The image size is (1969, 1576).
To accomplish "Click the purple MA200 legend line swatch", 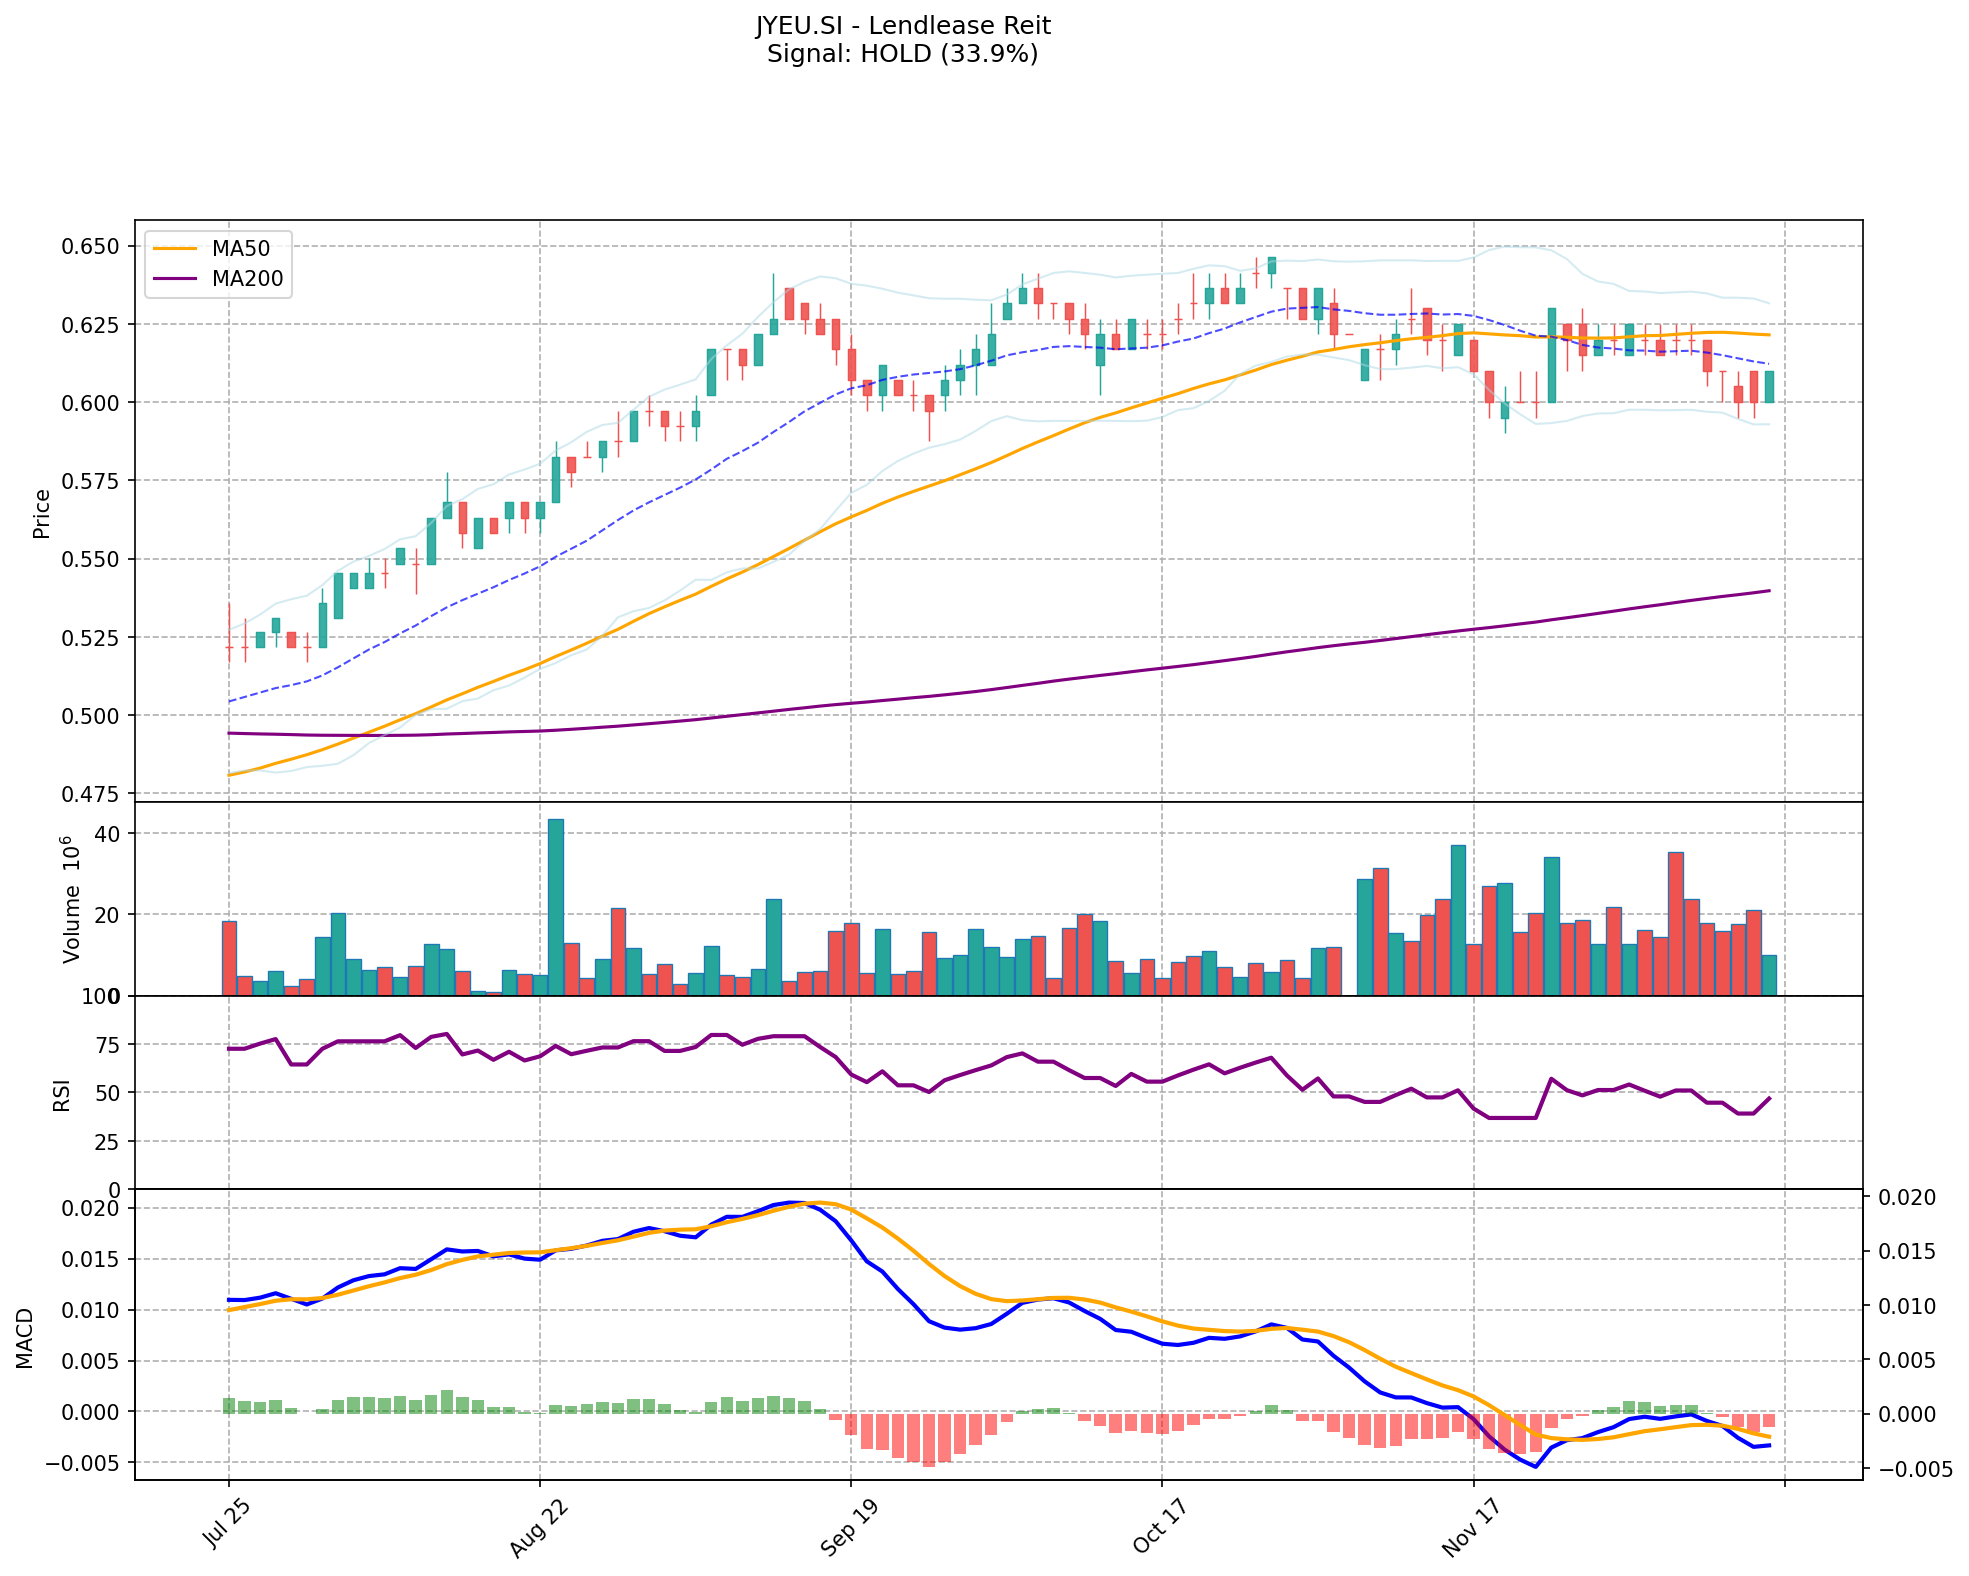I will point(176,279).
